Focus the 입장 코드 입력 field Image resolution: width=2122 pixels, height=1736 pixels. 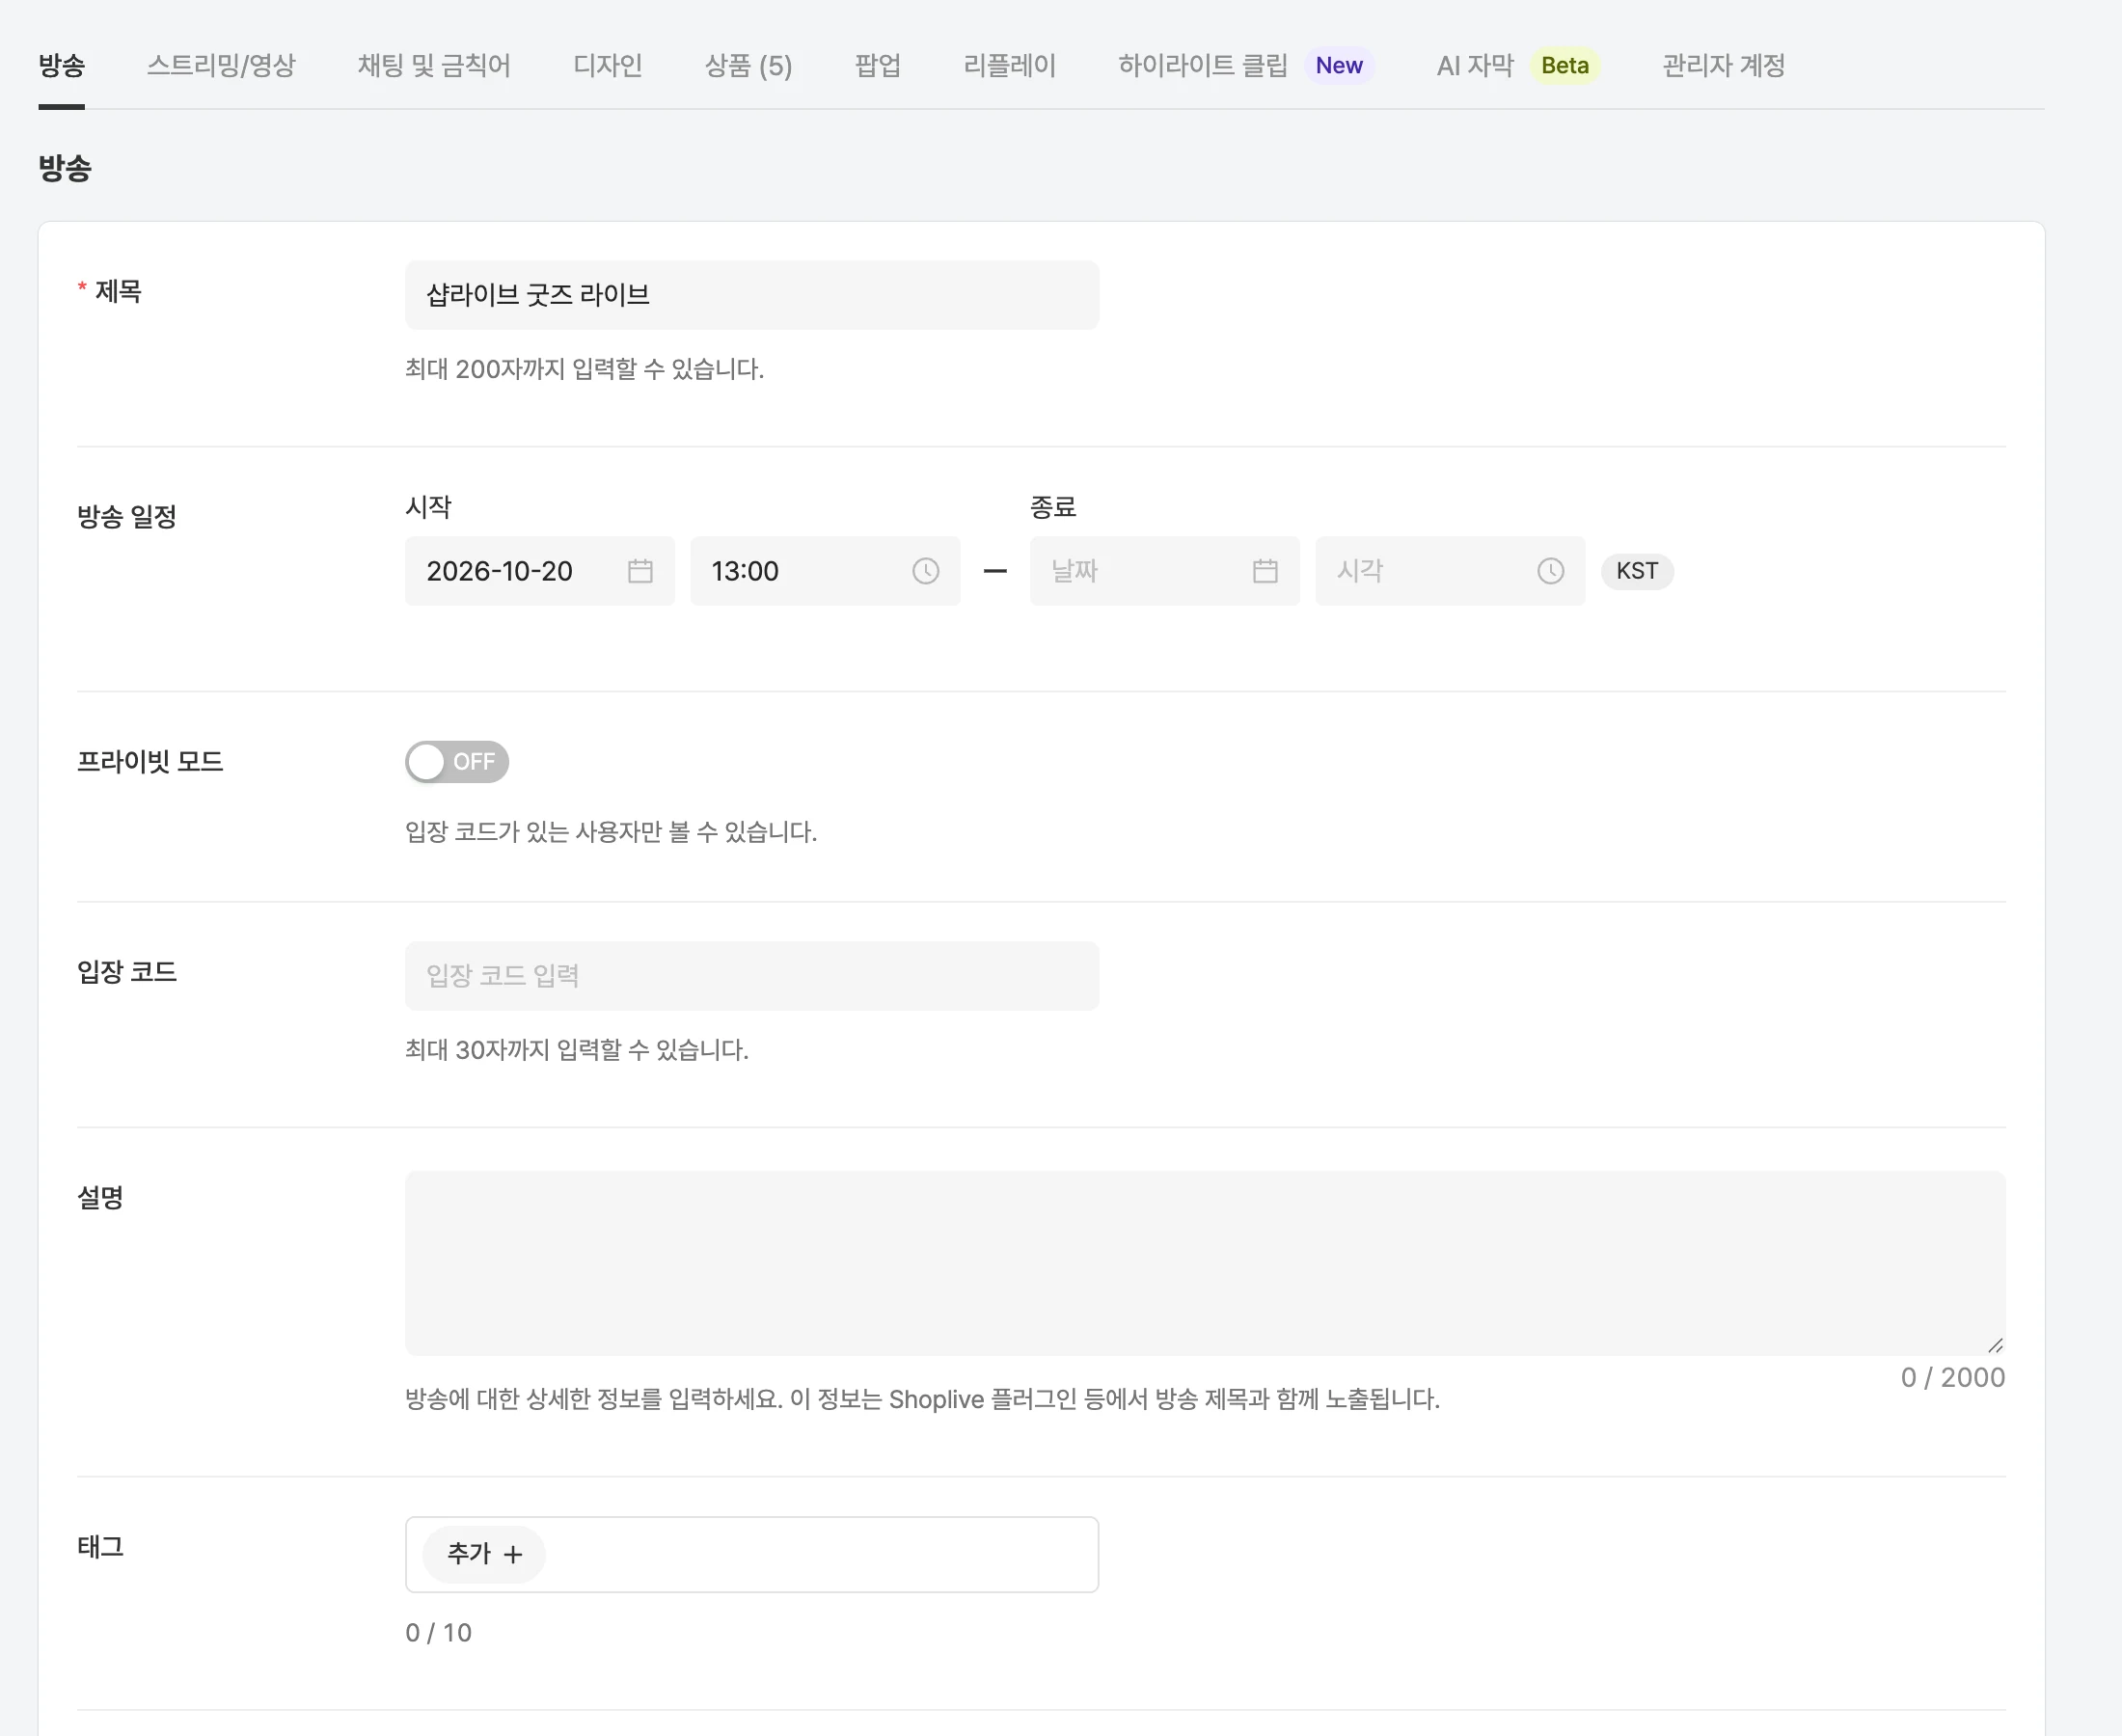(x=751, y=976)
